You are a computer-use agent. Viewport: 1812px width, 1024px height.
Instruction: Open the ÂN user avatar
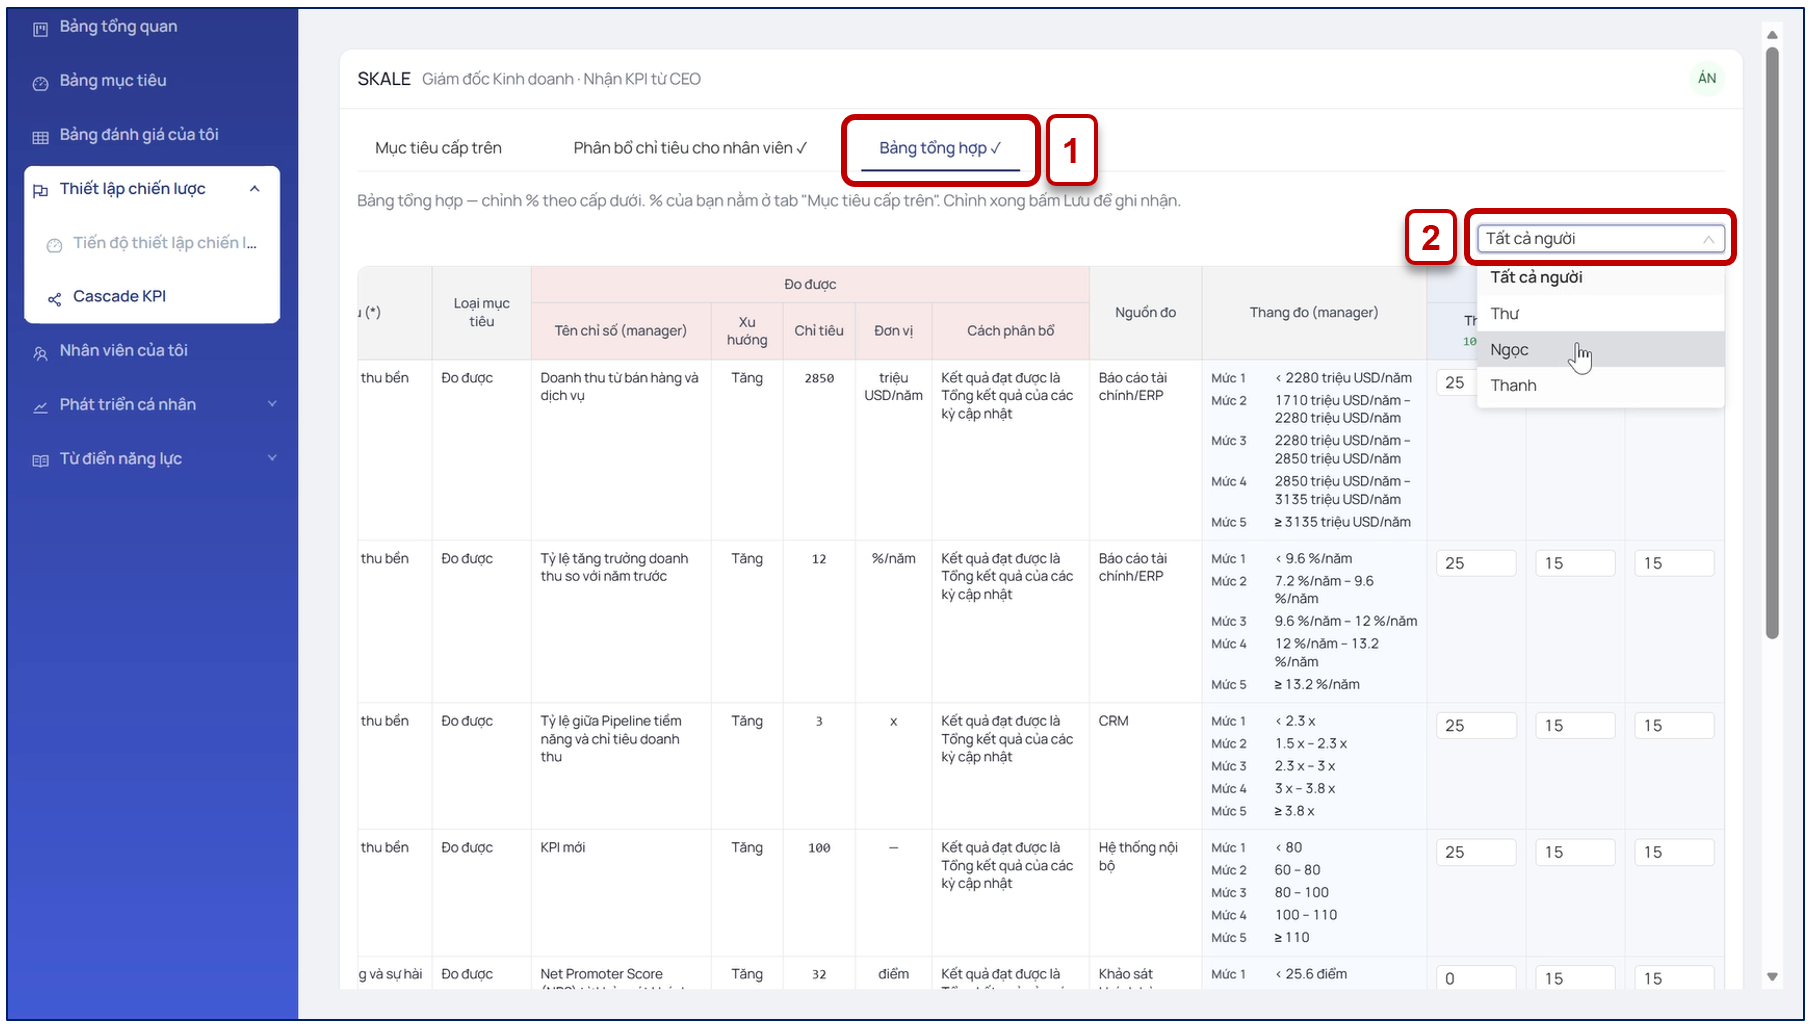point(1707,78)
